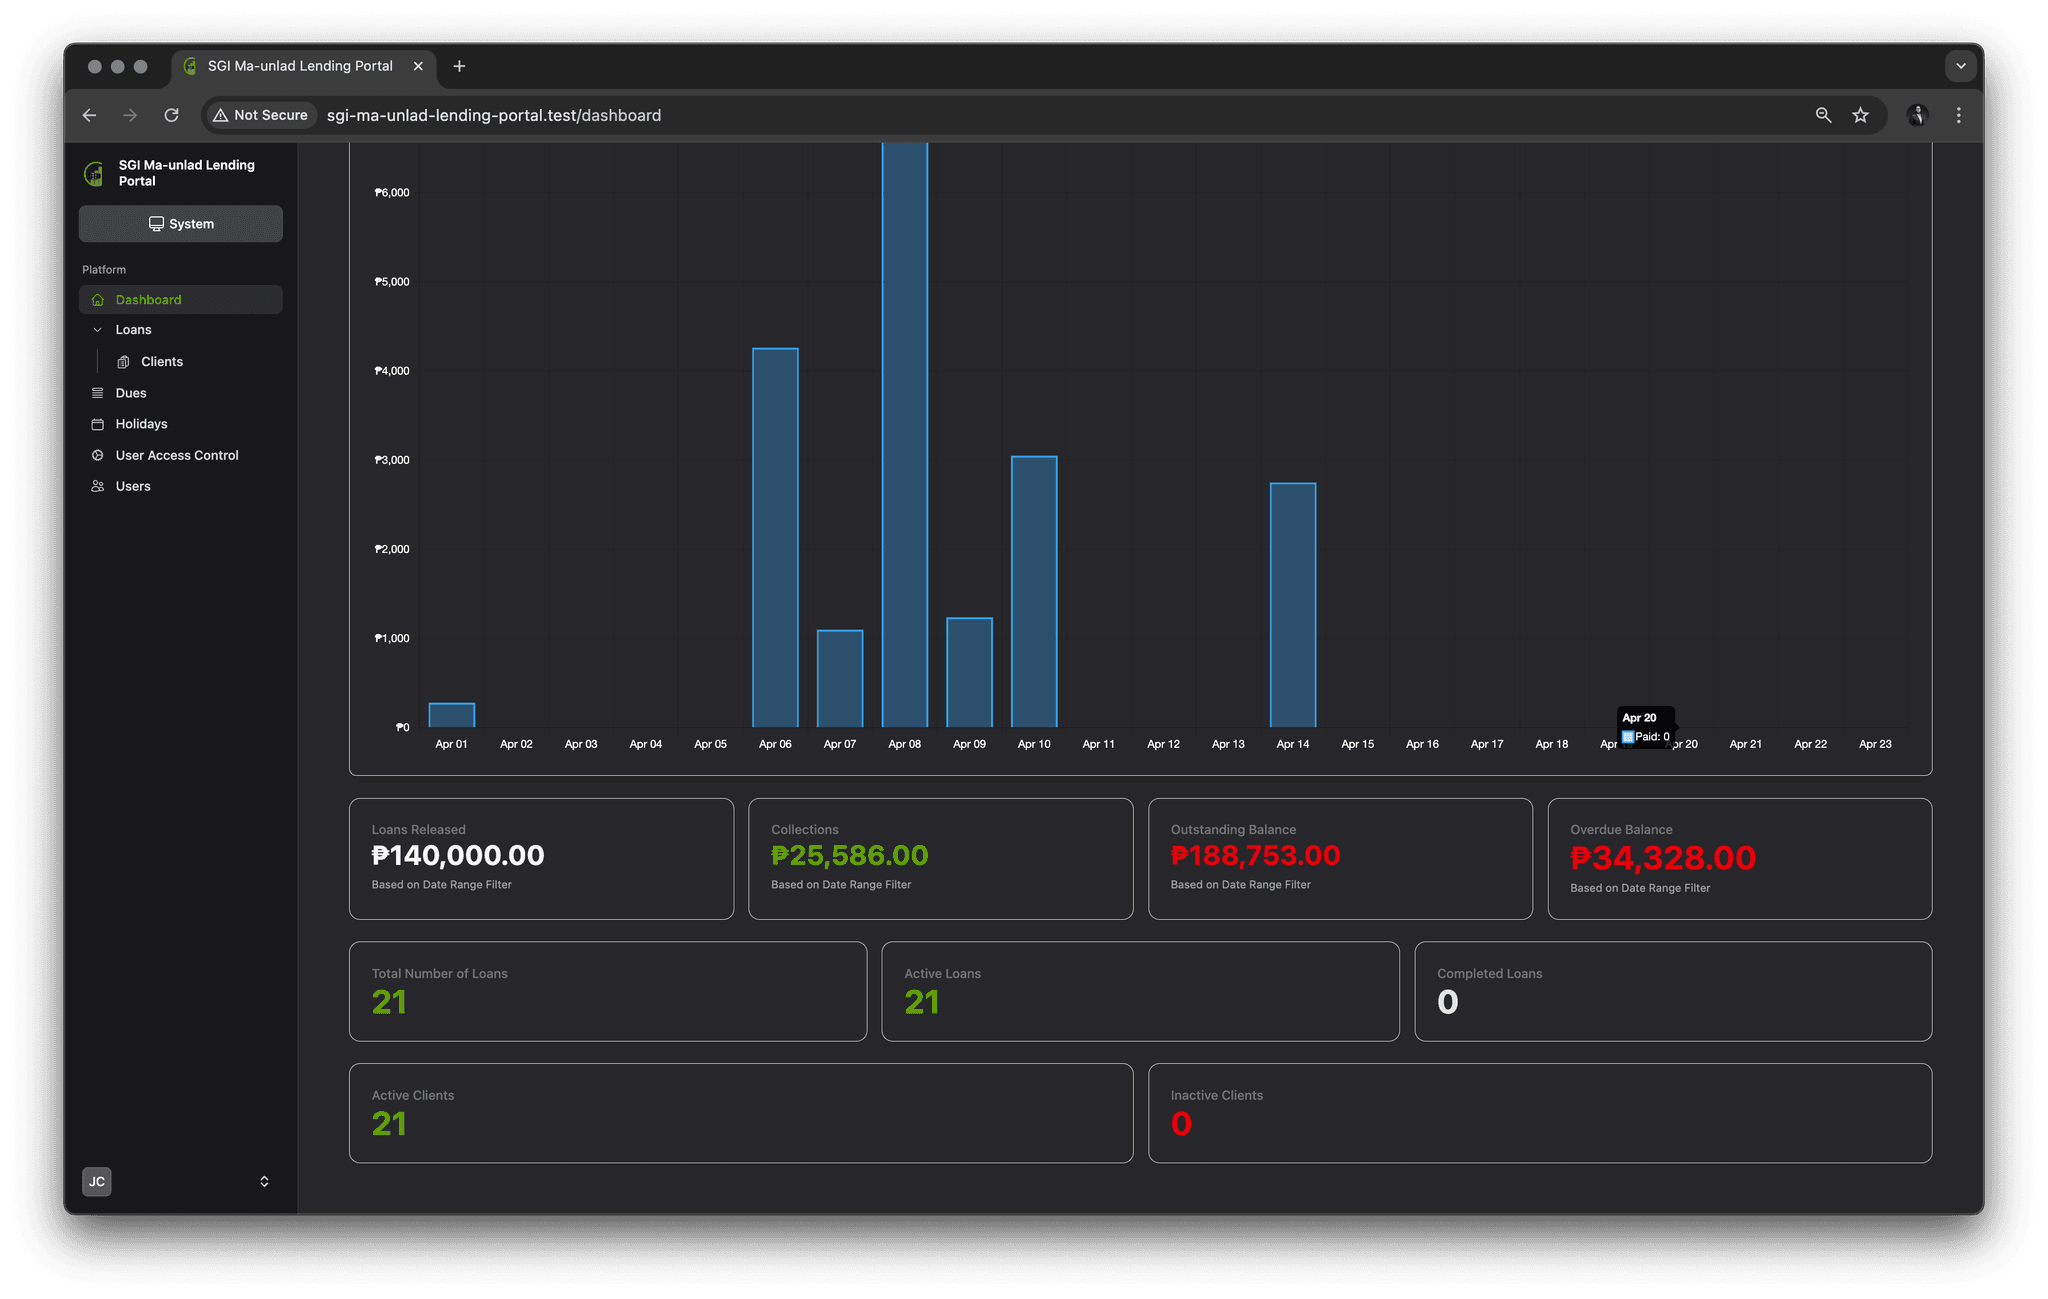Click the Apr 14 bar in chart
The image size is (2048, 1299).
(1293, 605)
